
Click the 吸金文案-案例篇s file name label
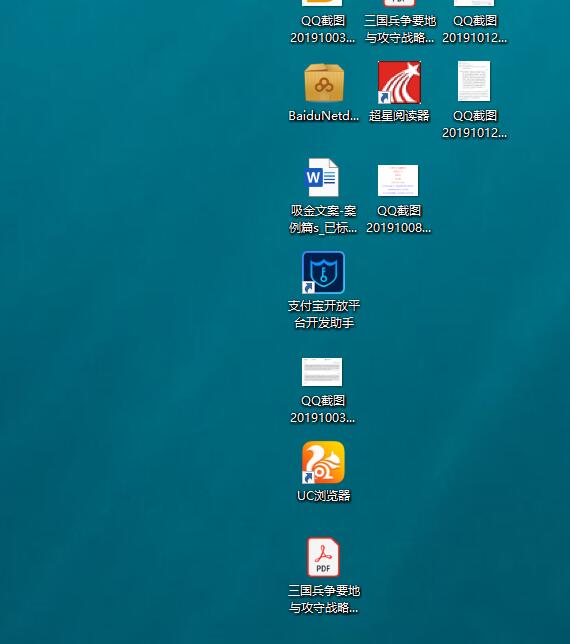(323, 219)
